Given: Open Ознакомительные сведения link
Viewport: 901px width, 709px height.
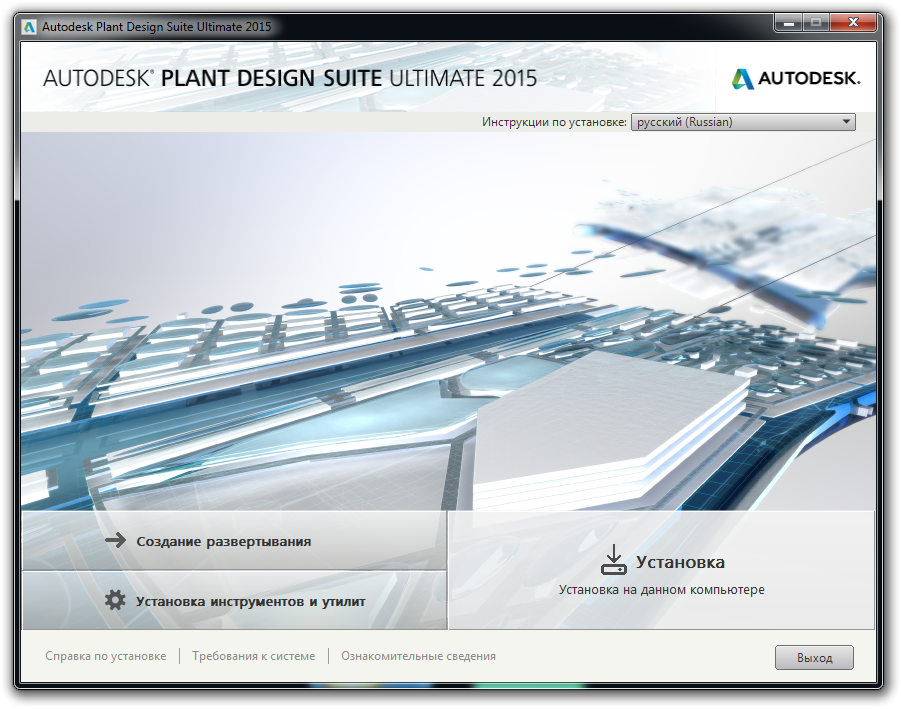Looking at the screenshot, I should click(x=418, y=656).
